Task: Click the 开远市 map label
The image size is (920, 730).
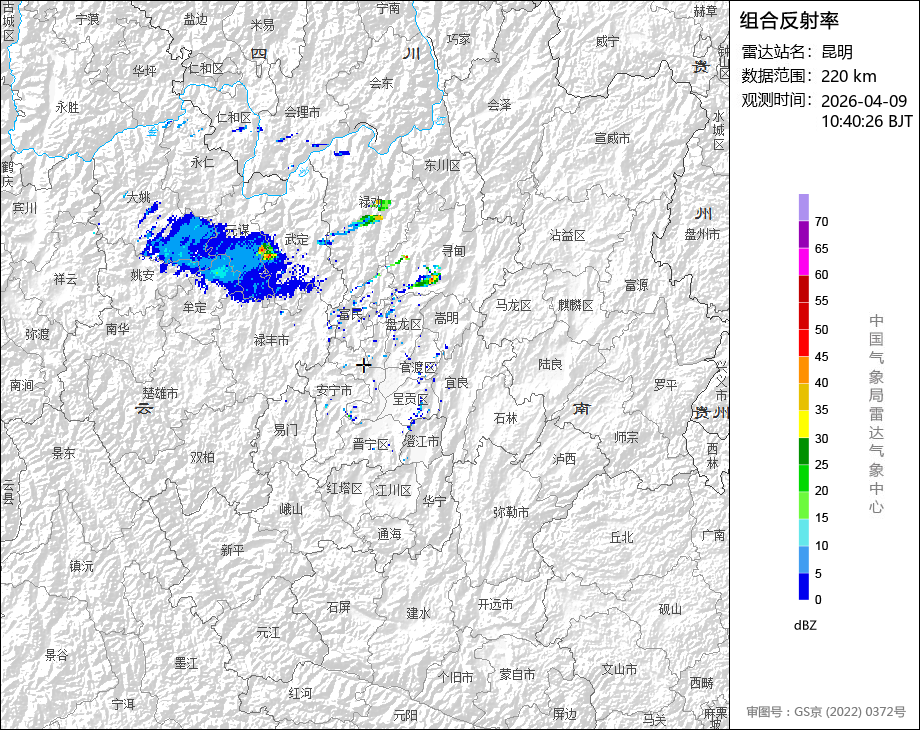Action: [x=495, y=604]
